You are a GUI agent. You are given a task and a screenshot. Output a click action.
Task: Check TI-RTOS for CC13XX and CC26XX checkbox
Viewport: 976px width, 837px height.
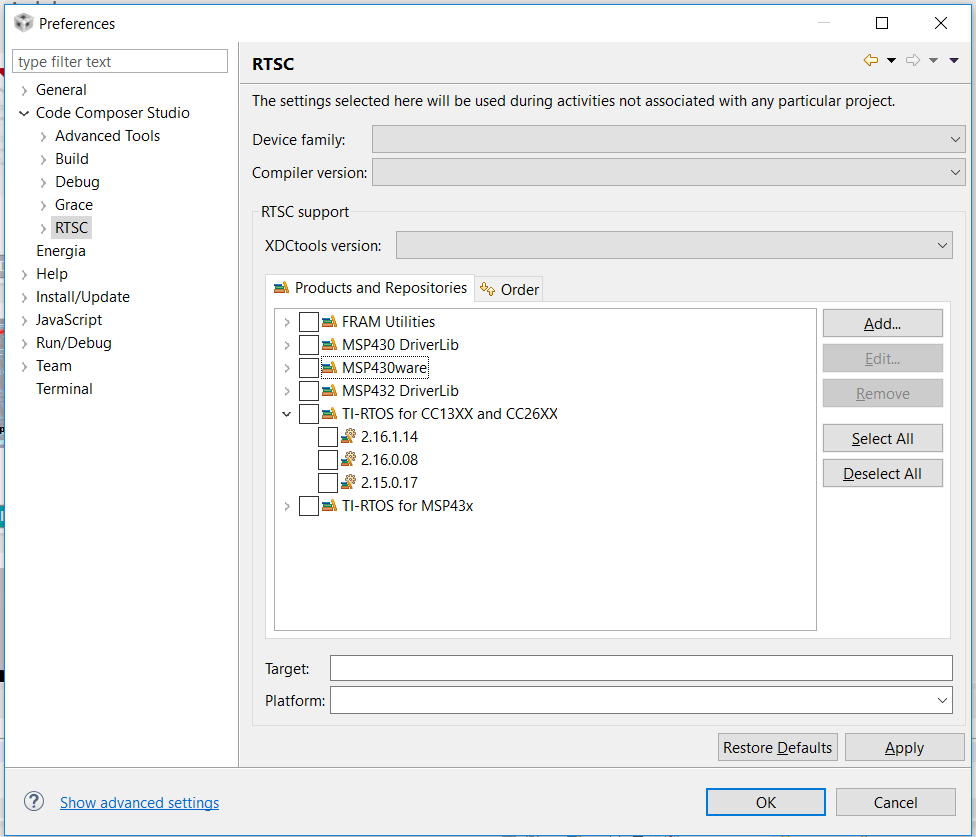(309, 414)
